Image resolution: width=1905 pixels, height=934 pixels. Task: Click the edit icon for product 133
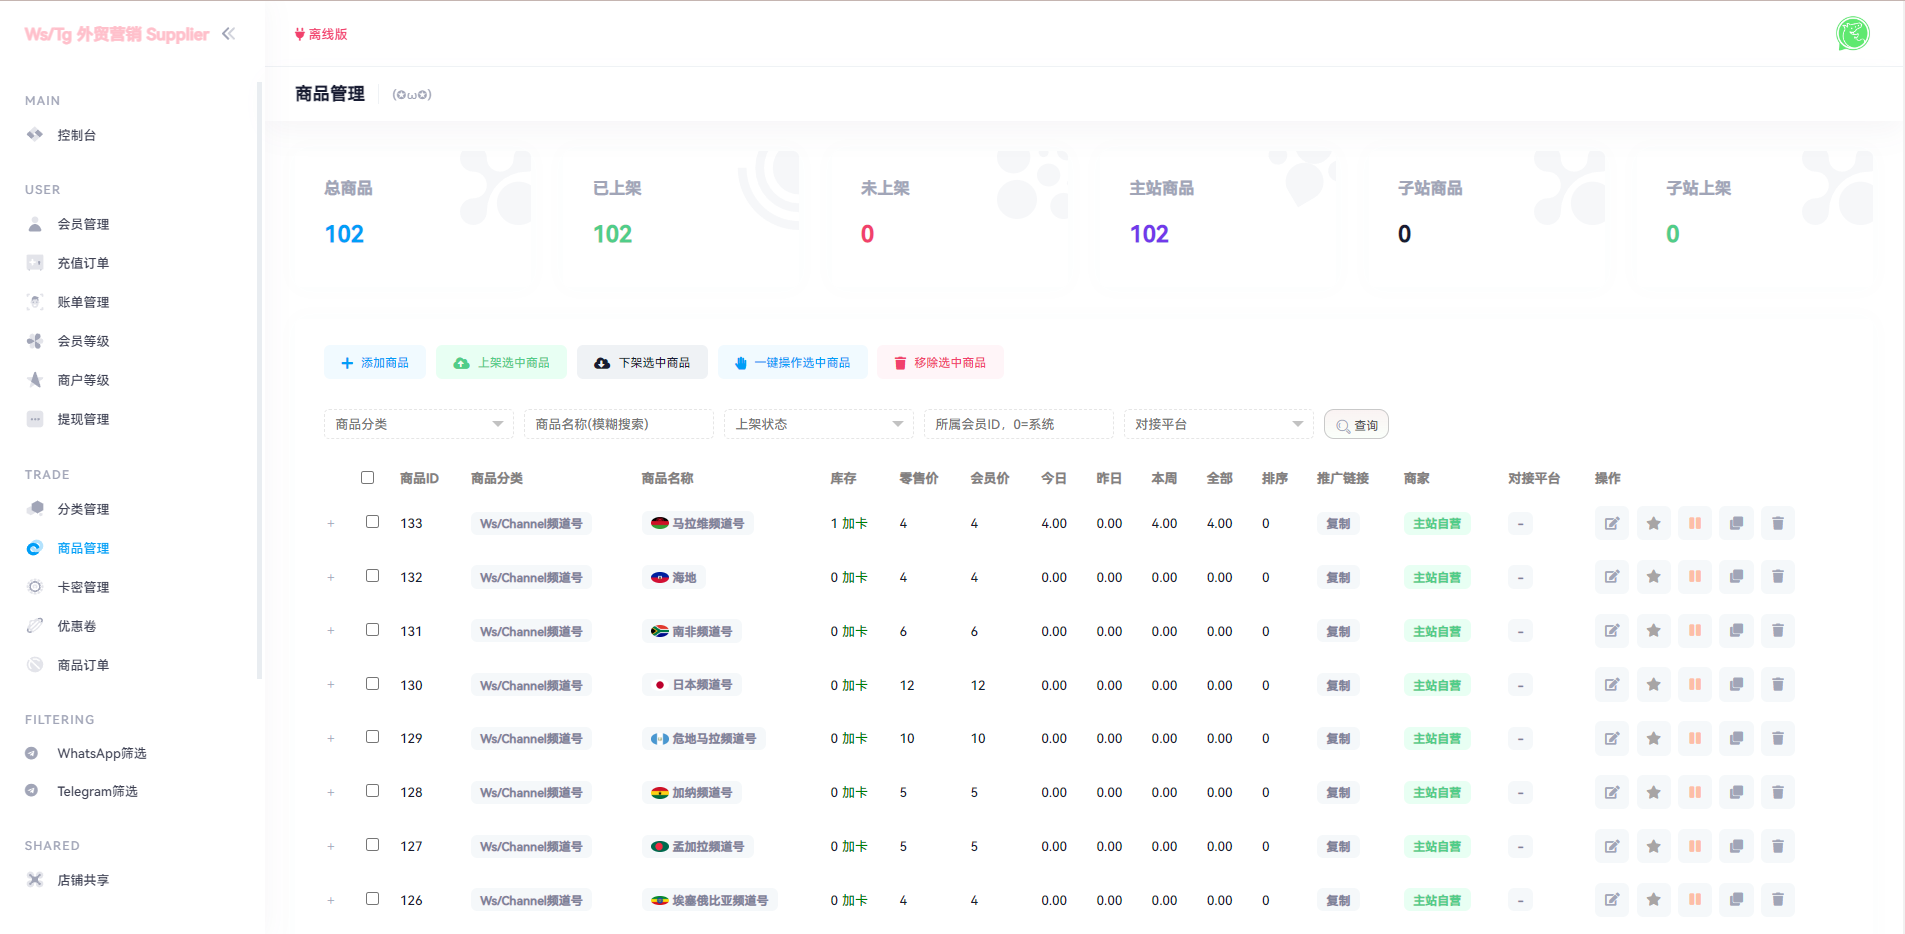(1611, 523)
